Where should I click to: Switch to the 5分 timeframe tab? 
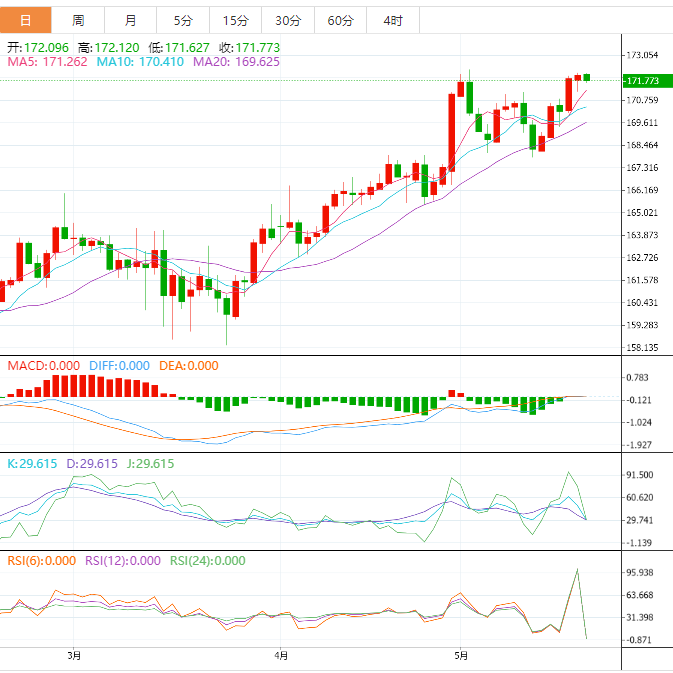183,20
